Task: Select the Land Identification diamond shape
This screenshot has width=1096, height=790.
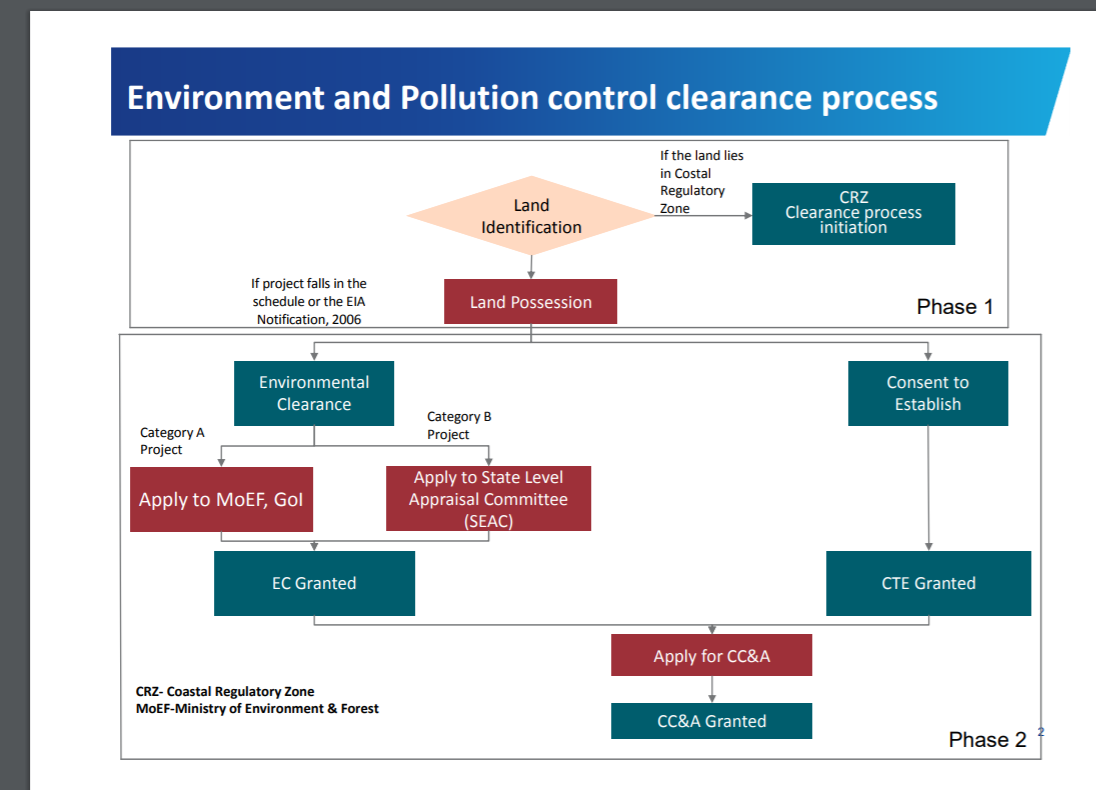Action: 531,216
